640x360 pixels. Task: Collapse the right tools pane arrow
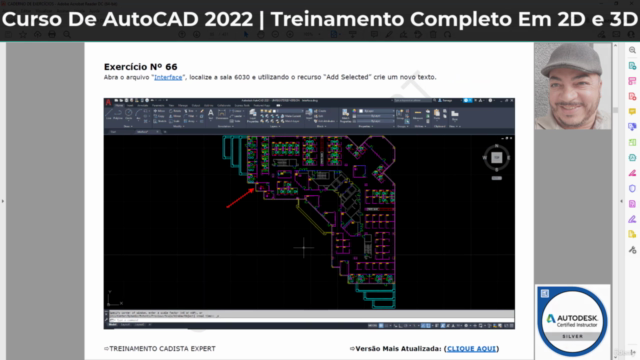click(622, 201)
